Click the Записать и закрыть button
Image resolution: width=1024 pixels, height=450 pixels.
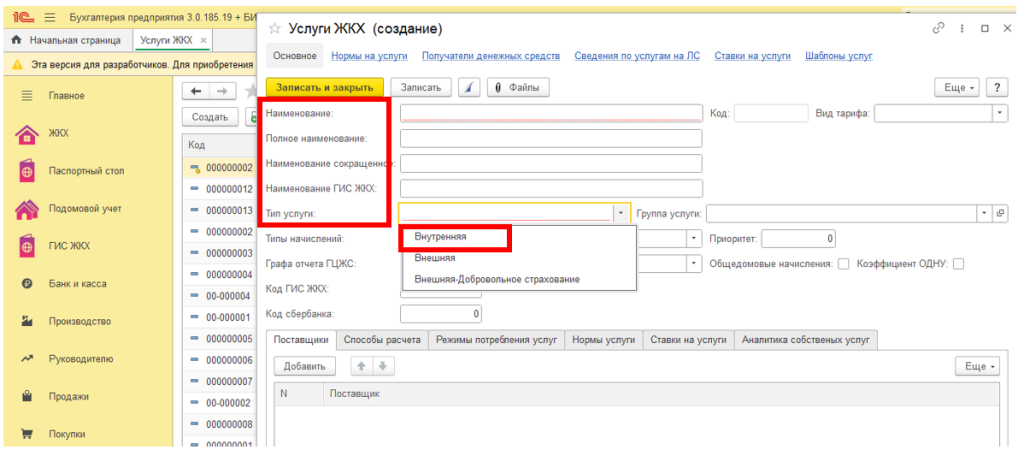(324, 88)
